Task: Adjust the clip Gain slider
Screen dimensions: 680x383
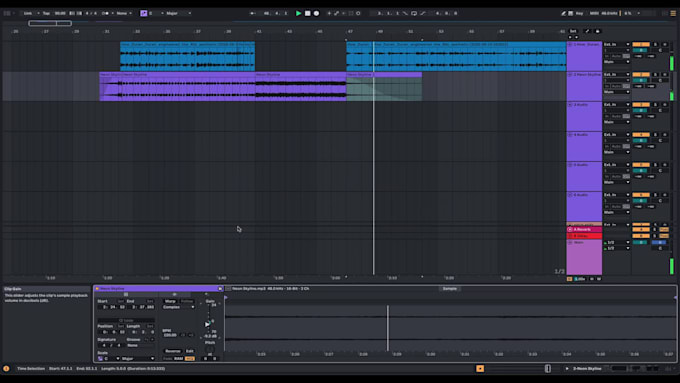Action: 207,324
